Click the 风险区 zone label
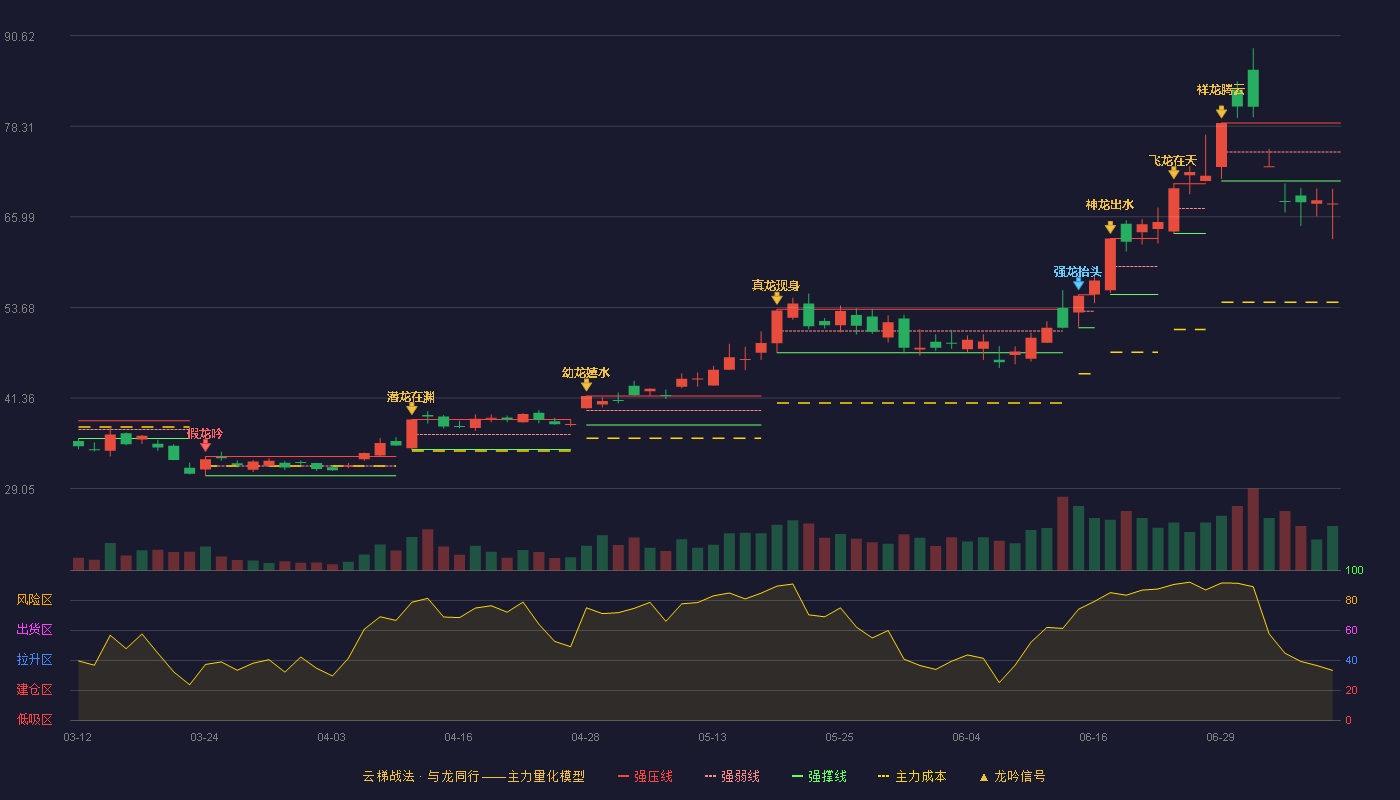Image resolution: width=1400 pixels, height=800 pixels. (x=35, y=600)
